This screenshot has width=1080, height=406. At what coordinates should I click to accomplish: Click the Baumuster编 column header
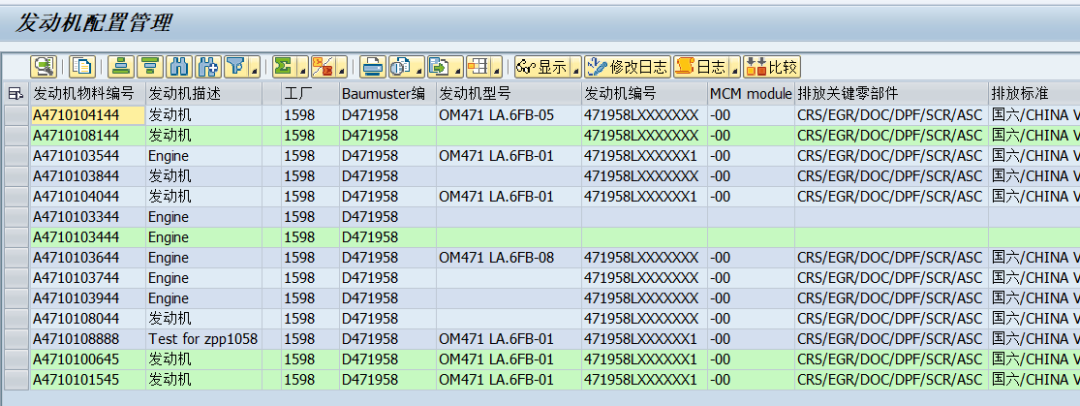click(388, 93)
